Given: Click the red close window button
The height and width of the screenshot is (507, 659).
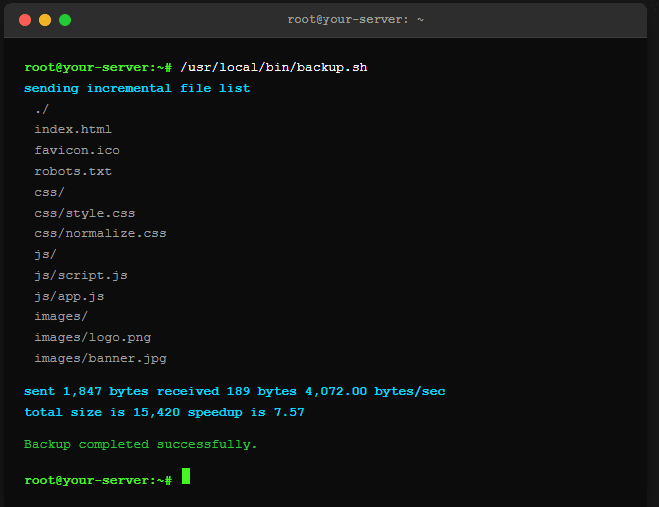Looking at the screenshot, I should click(25, 20).
